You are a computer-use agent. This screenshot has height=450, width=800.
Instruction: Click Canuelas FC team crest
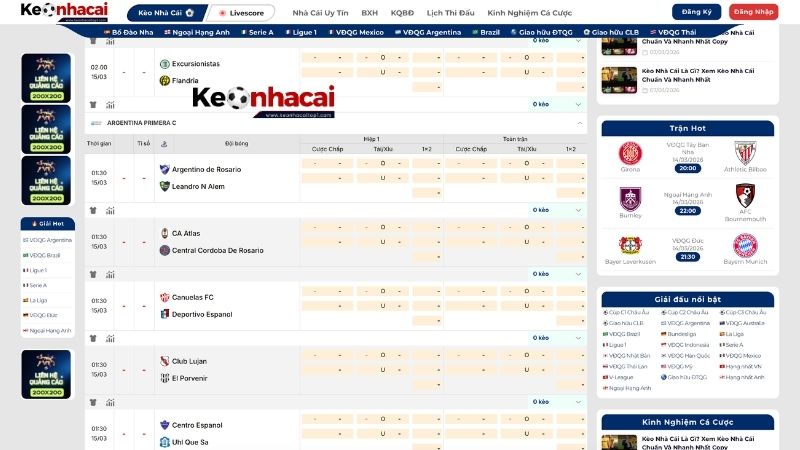[164, 297]
